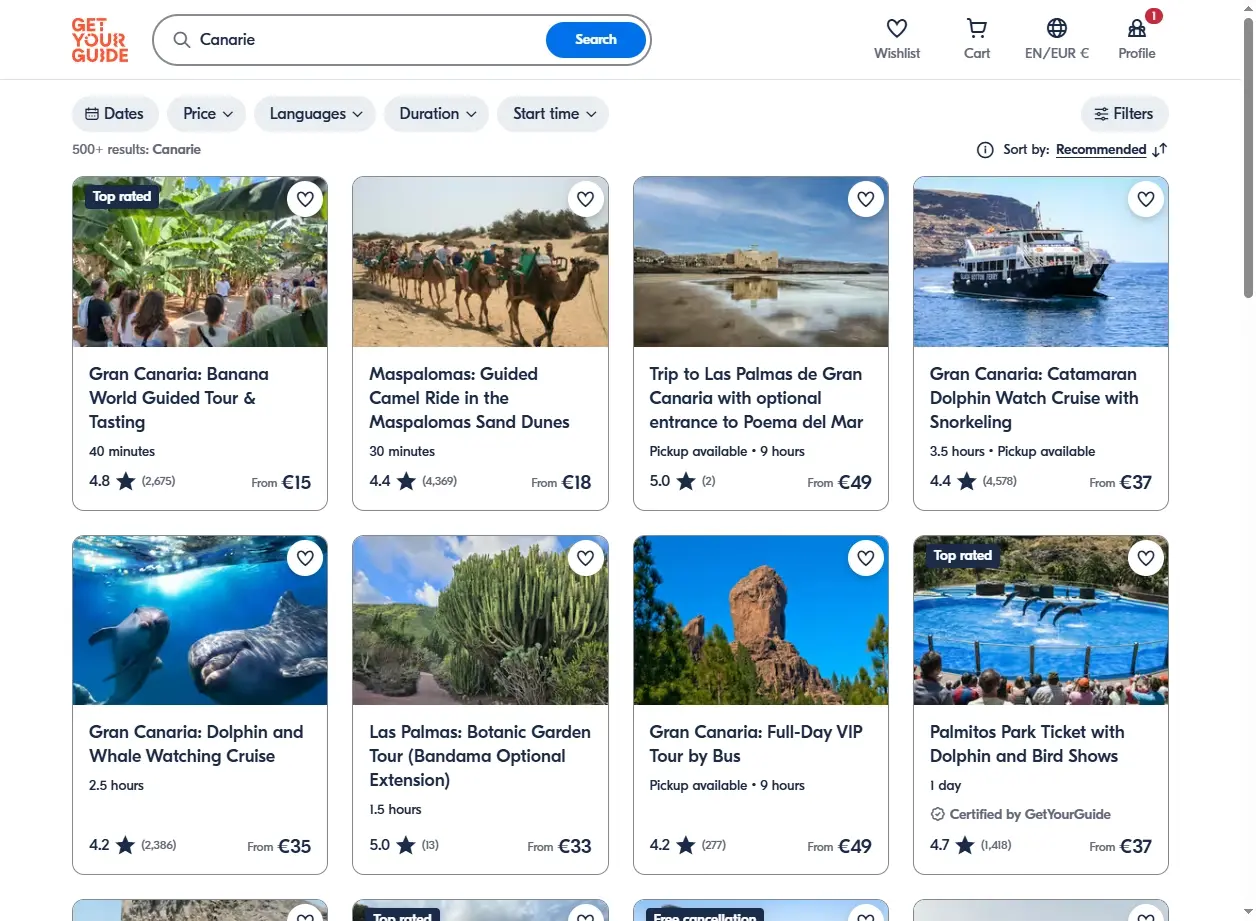The width and height of the screenshot is (1256, 921).
Task: Click the From €33 price
Action: point(559,846)
